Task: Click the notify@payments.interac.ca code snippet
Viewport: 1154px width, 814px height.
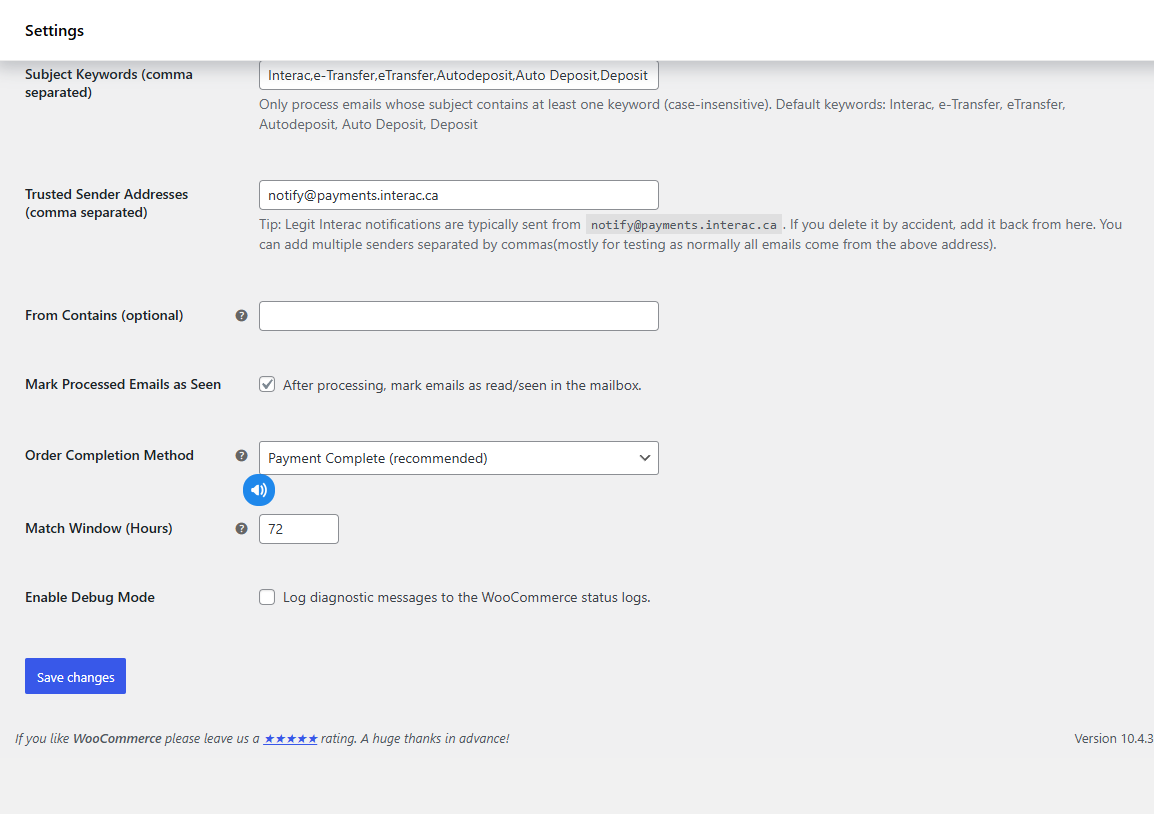Action: point(683,224)
